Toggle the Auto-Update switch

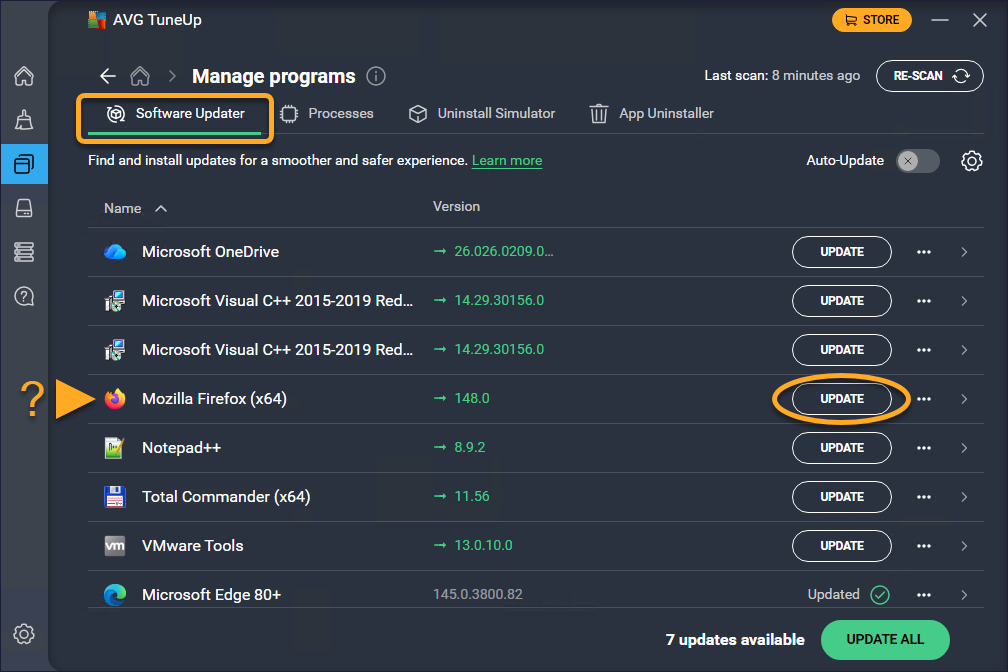click(x=917, y=161)
